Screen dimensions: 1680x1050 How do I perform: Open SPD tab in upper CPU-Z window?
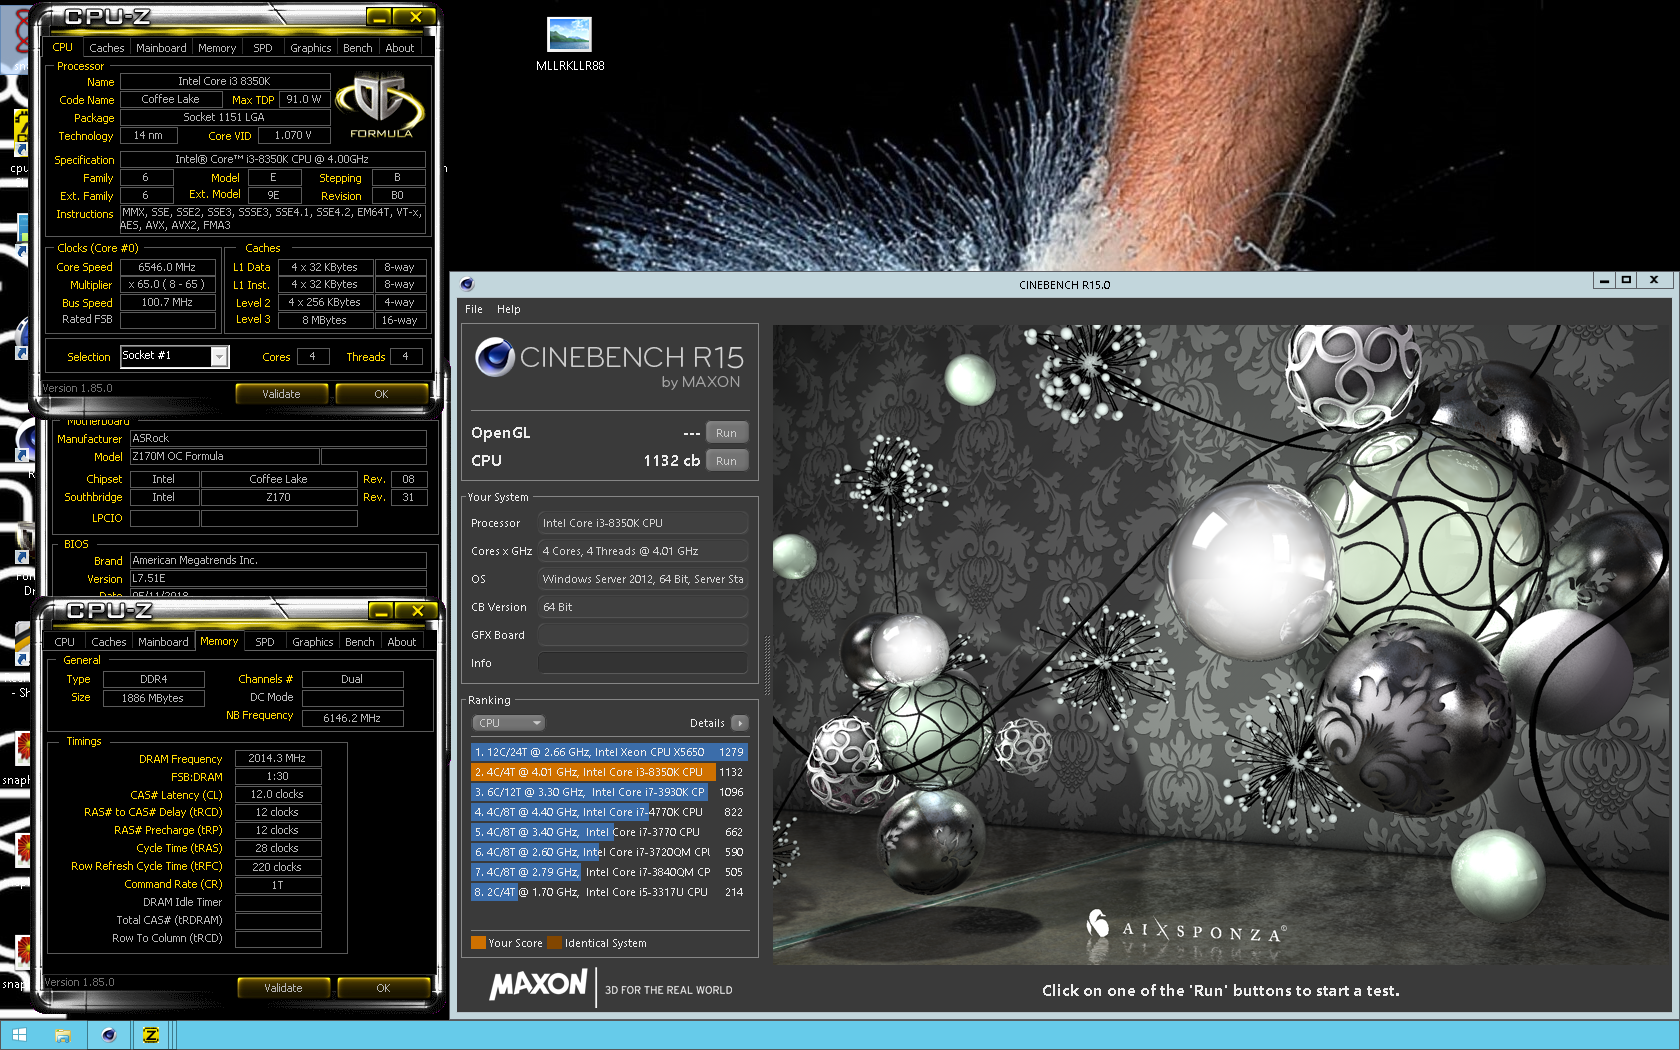click(x=263, y=48)
